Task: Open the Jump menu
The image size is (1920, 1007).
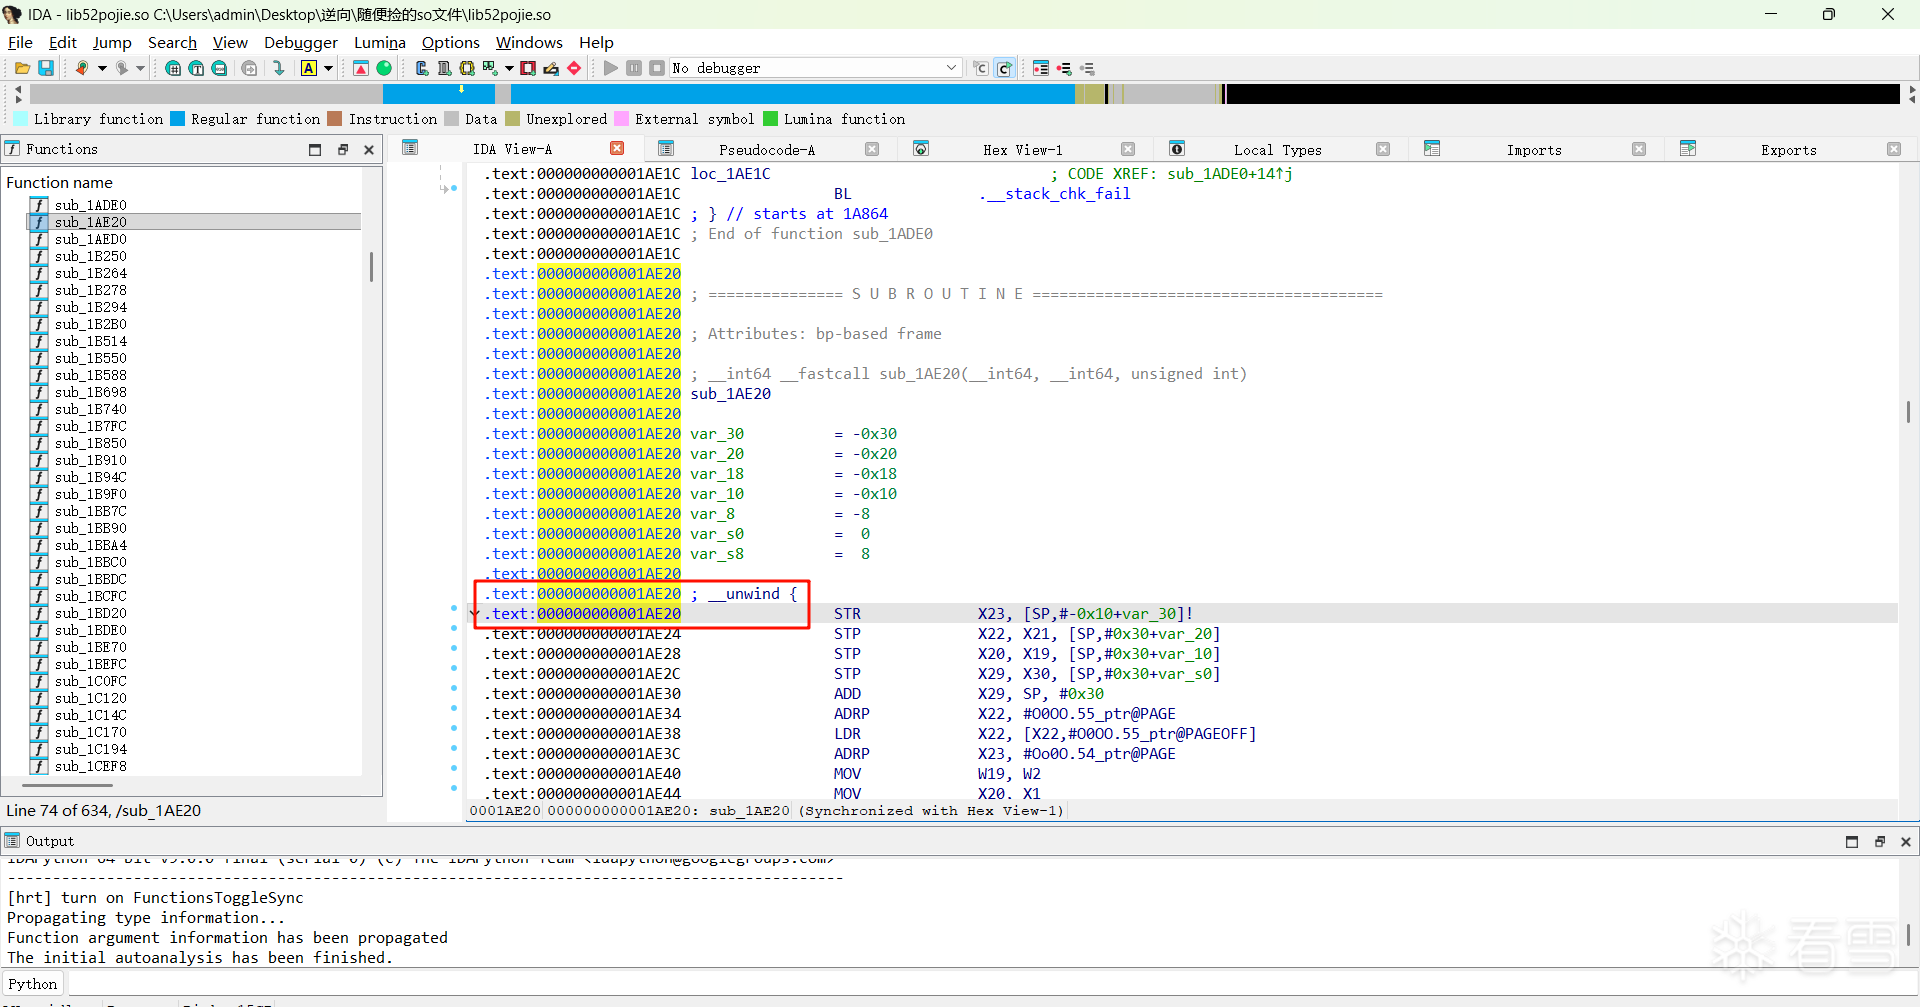Action: pyautogui.click(x=112, y=42)
